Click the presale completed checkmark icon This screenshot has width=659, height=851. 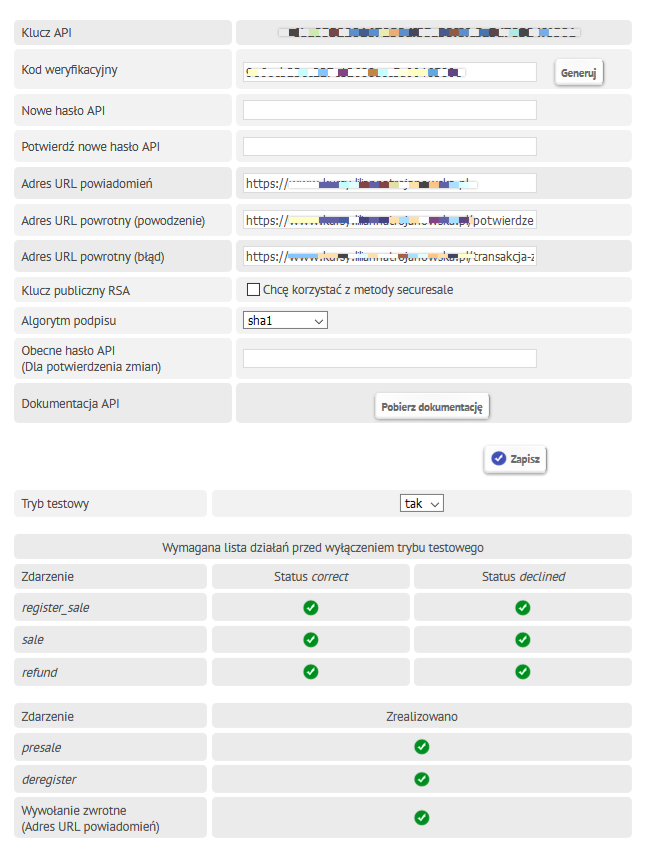pyautogui.click(x=422, y=746)
